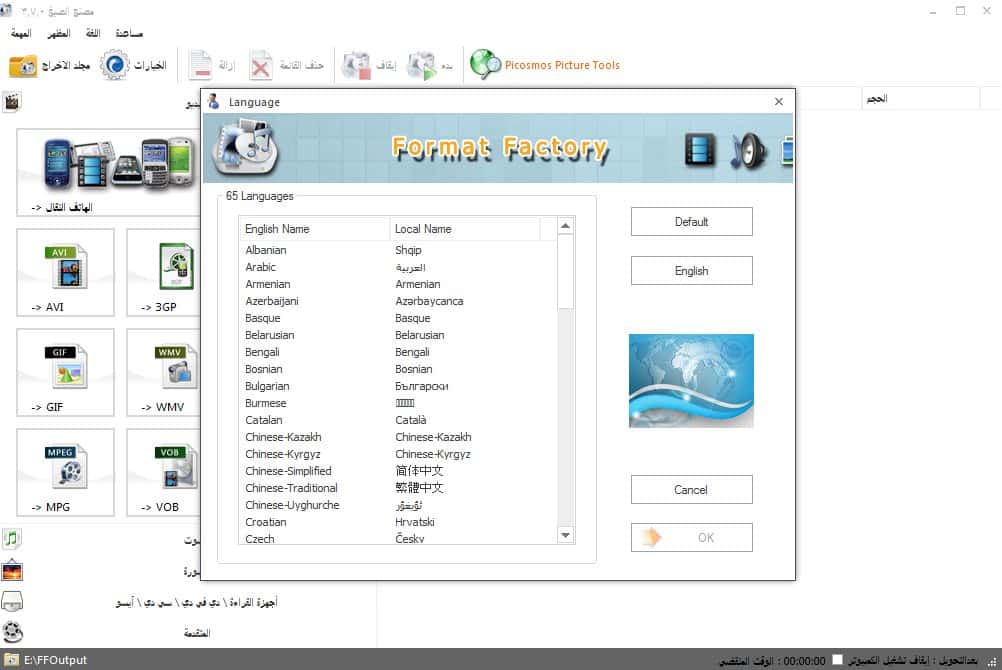Viewport: 1002px width, 670px height.
Task: Open the output folder toolbar icon
Action: (23, 65)
